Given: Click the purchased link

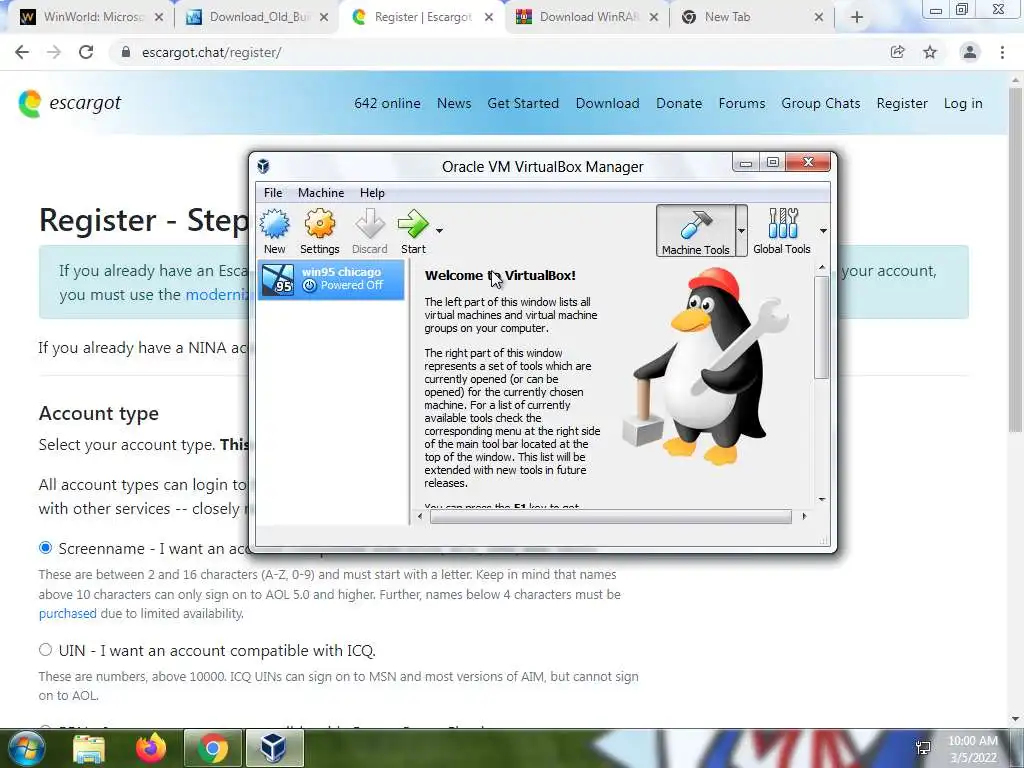Looking at the screenshot, I should point(67,613).
